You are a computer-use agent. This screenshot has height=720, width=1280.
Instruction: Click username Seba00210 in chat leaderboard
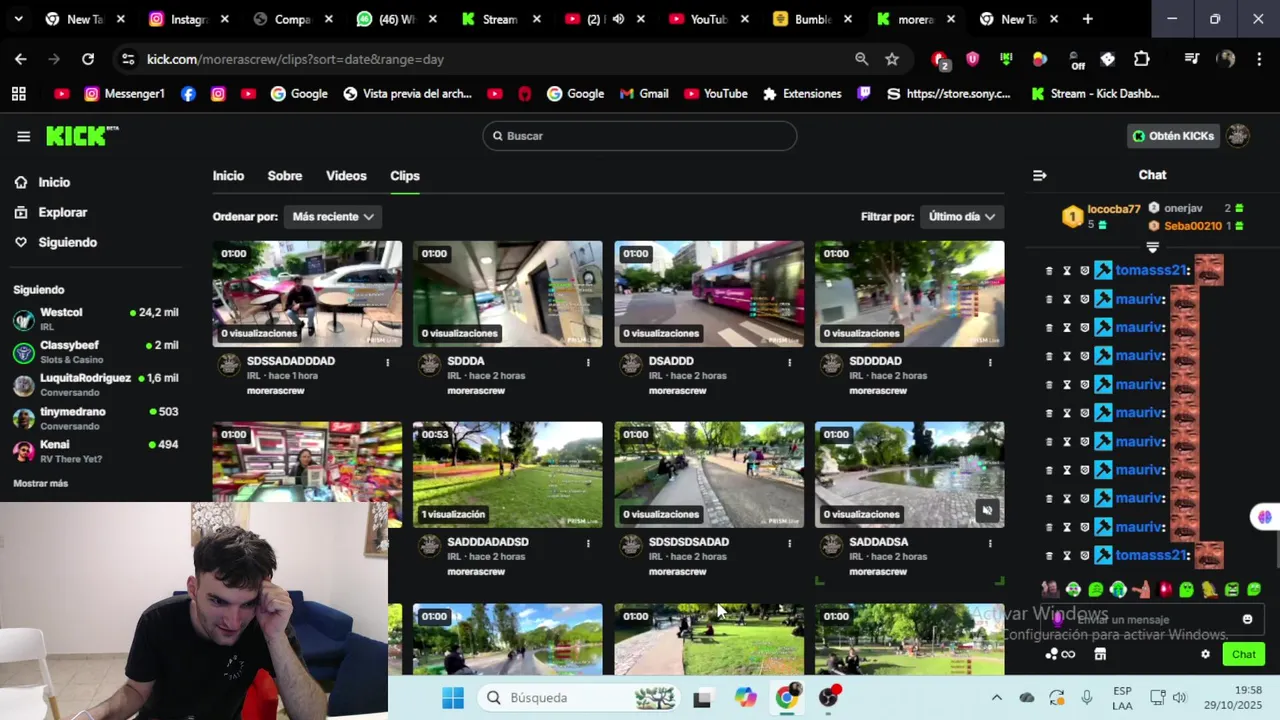click(x=1193, y=226)
